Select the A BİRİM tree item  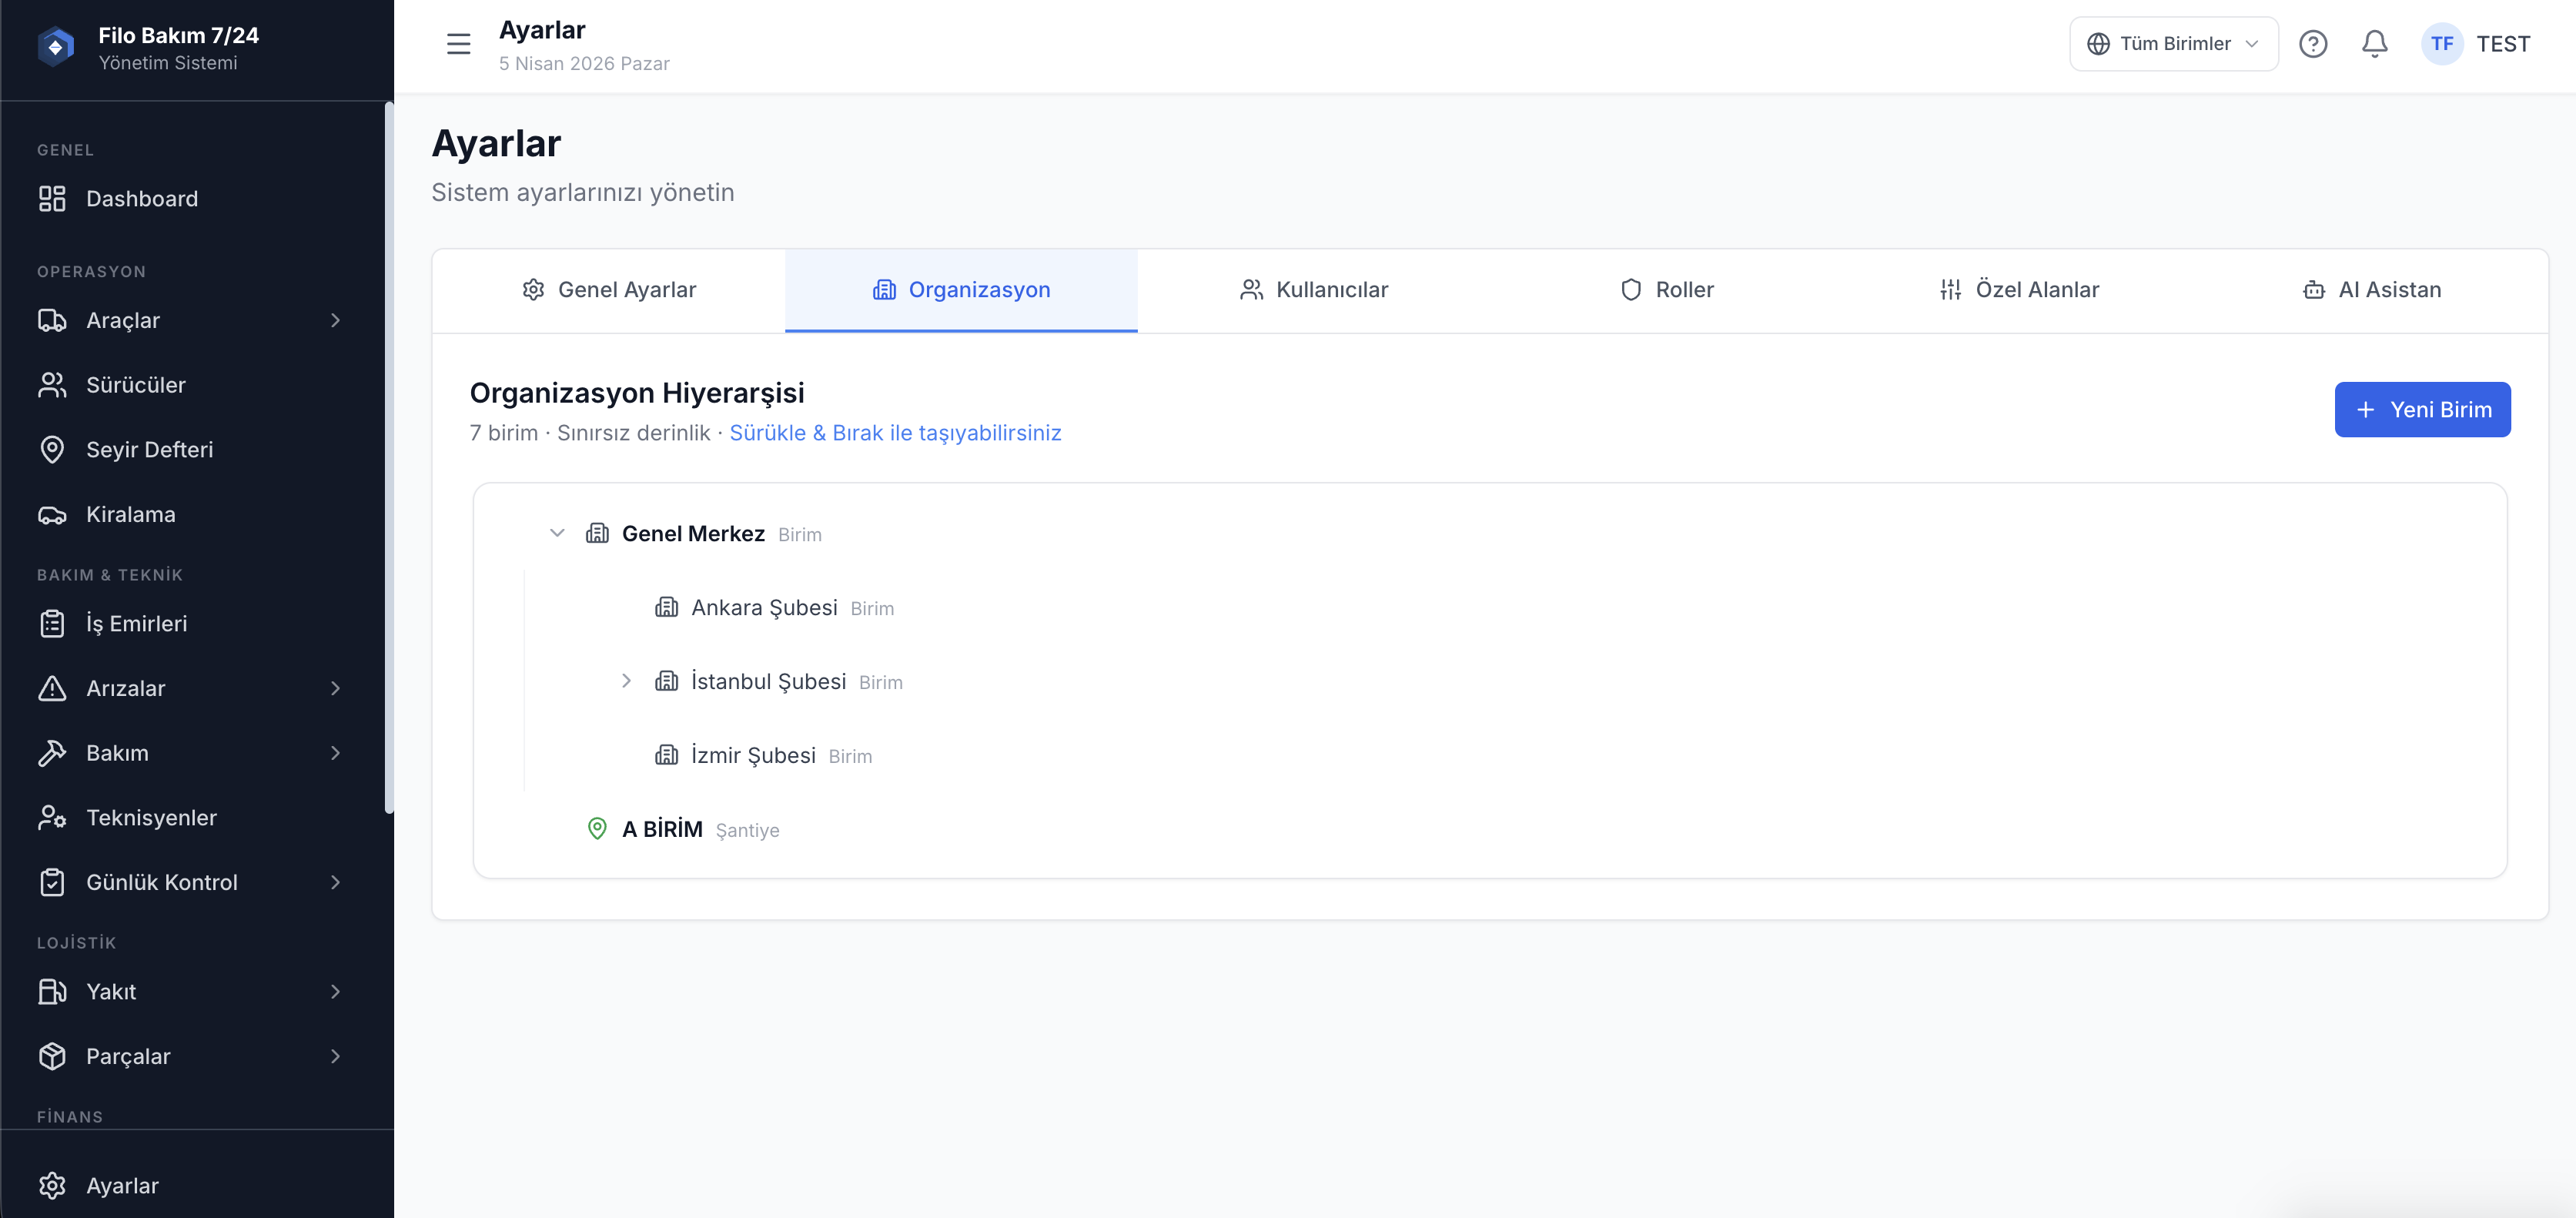662,830
